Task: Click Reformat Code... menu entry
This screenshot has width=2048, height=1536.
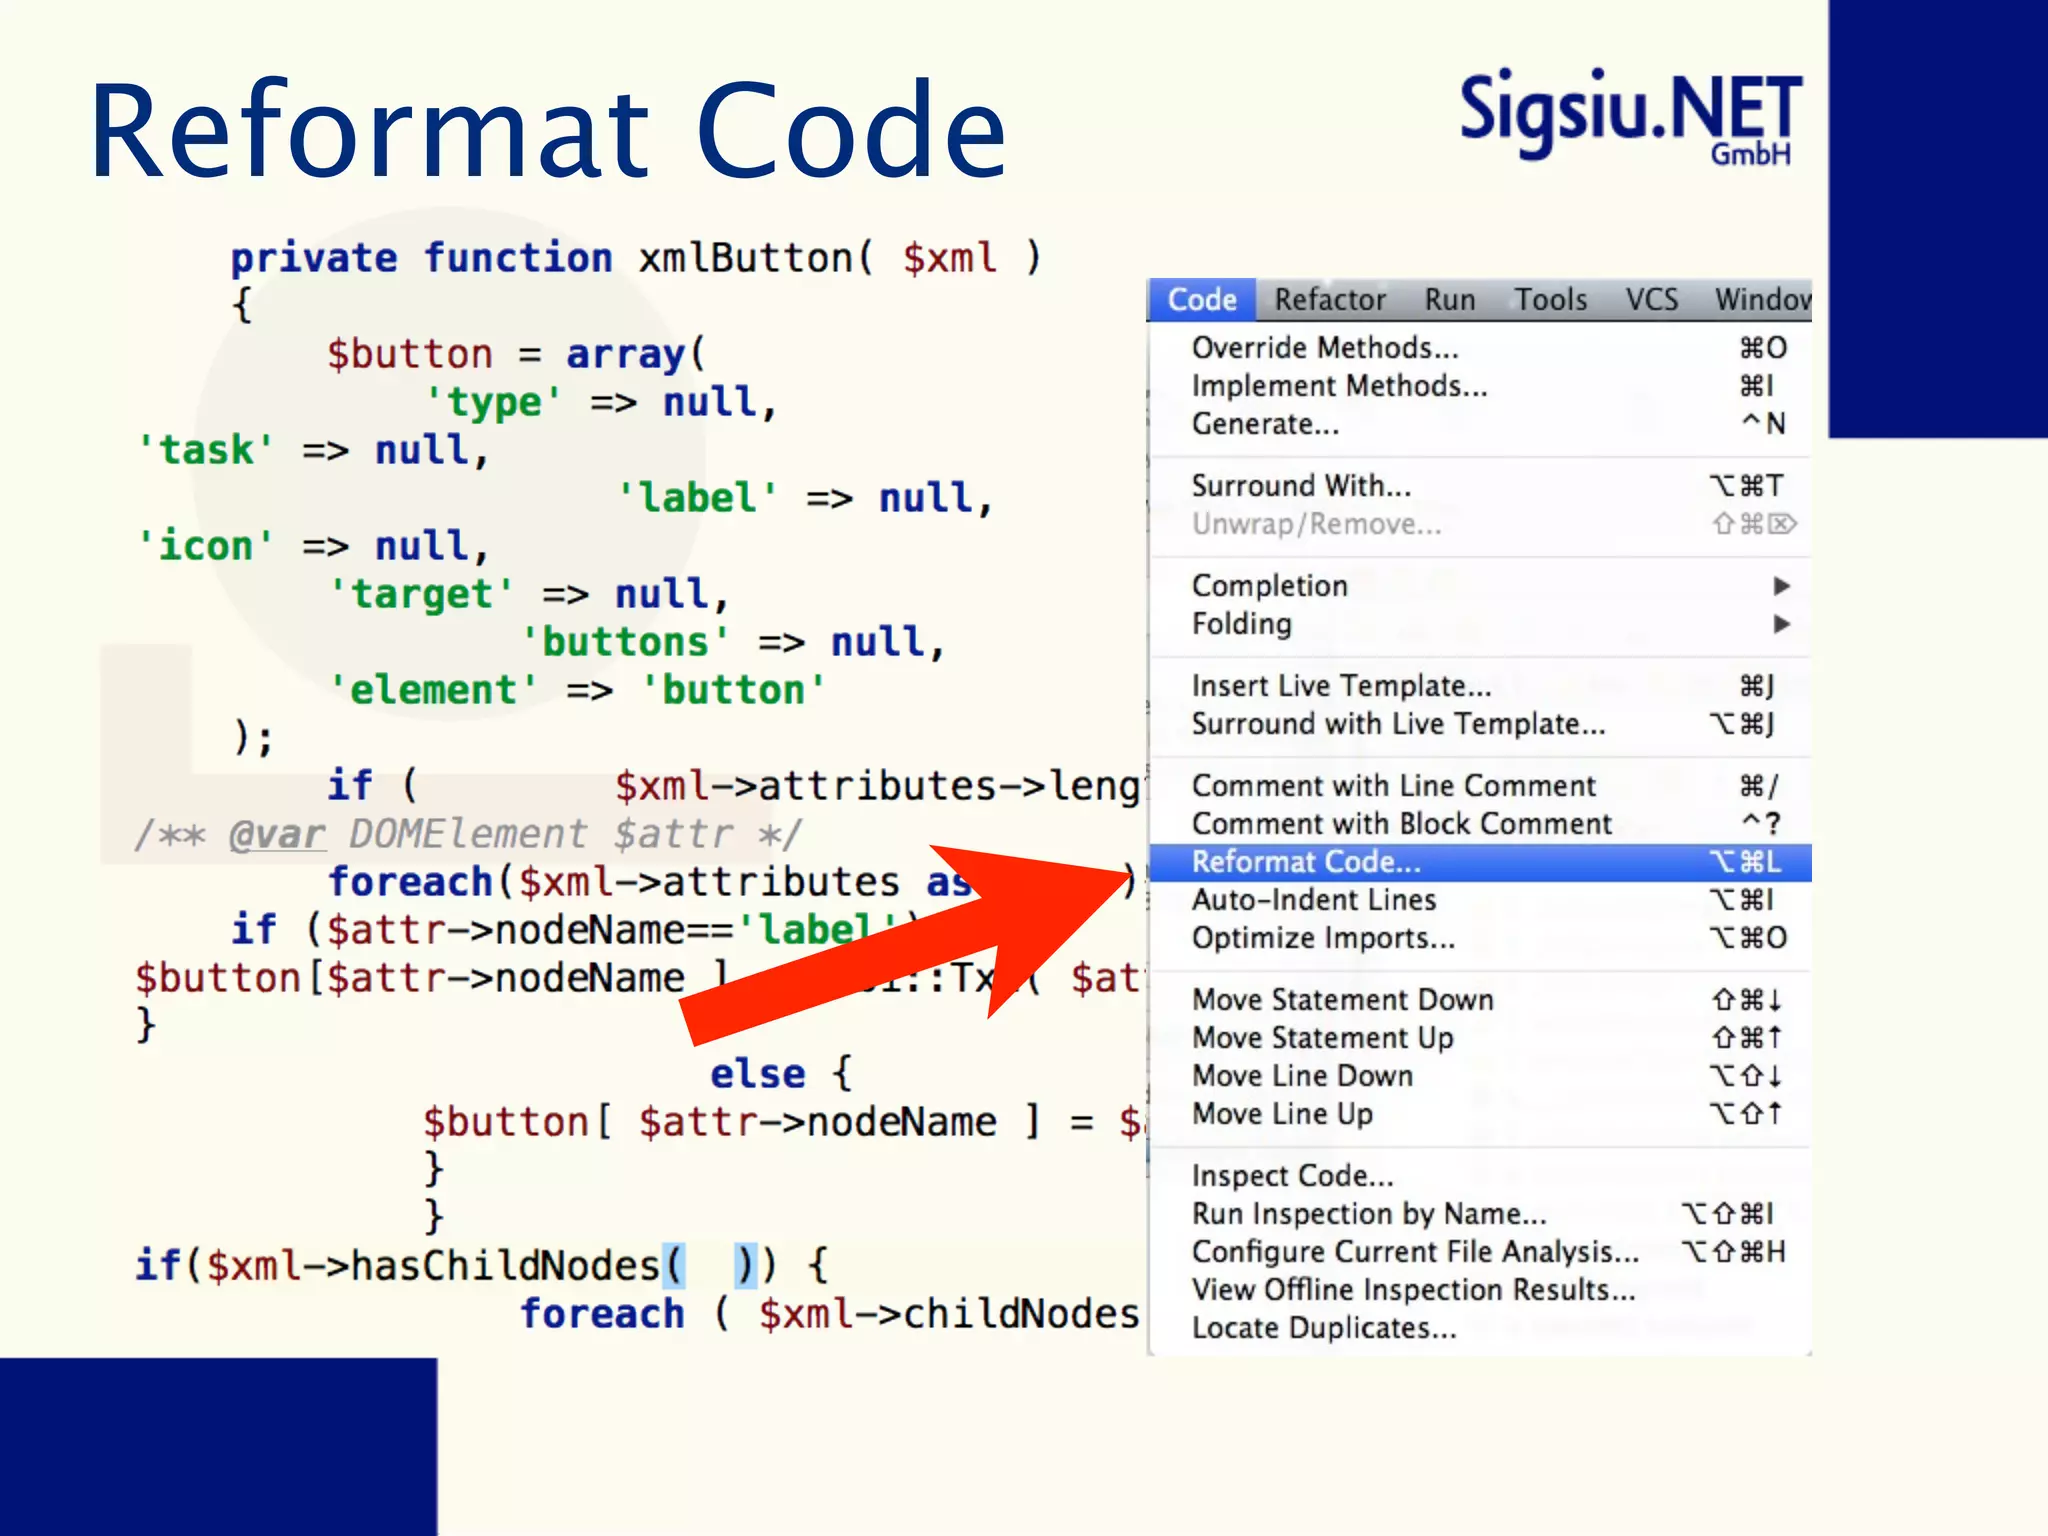Action: point(1480,862)
